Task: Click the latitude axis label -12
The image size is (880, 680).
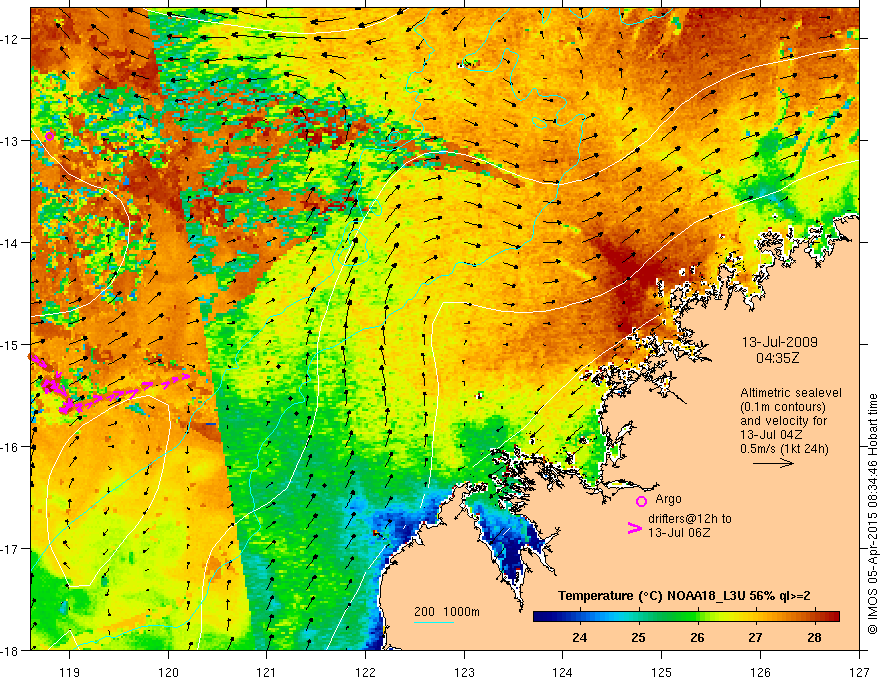Action: pos(11,38)
